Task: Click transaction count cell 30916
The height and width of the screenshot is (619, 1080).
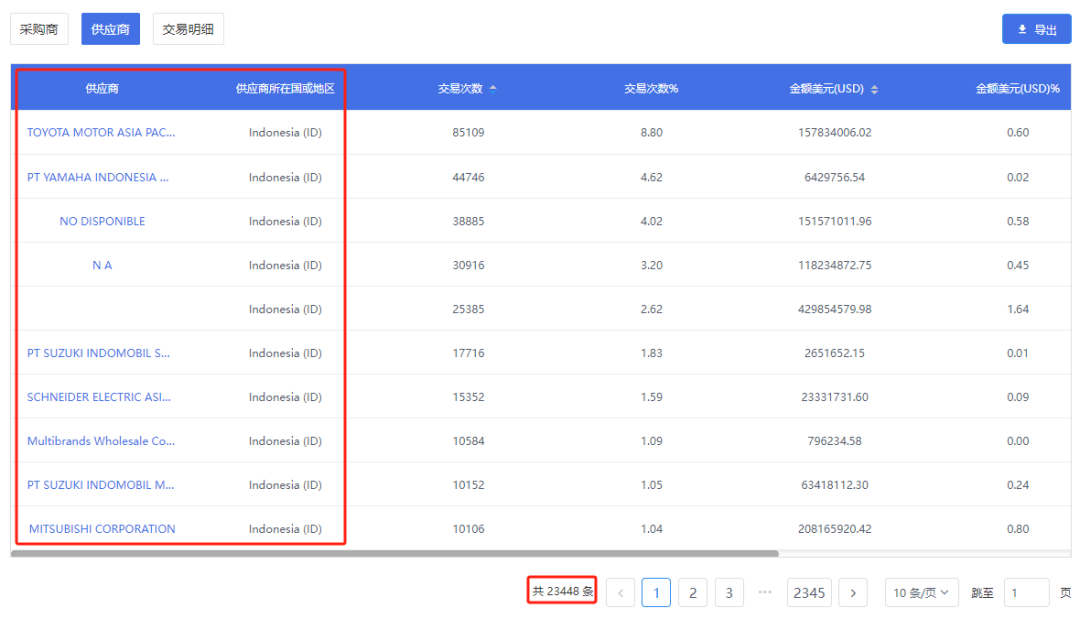Action: [468, 265]
